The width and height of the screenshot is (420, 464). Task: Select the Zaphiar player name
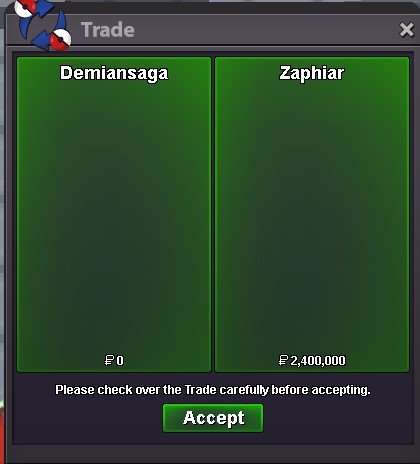coord(312,73)
